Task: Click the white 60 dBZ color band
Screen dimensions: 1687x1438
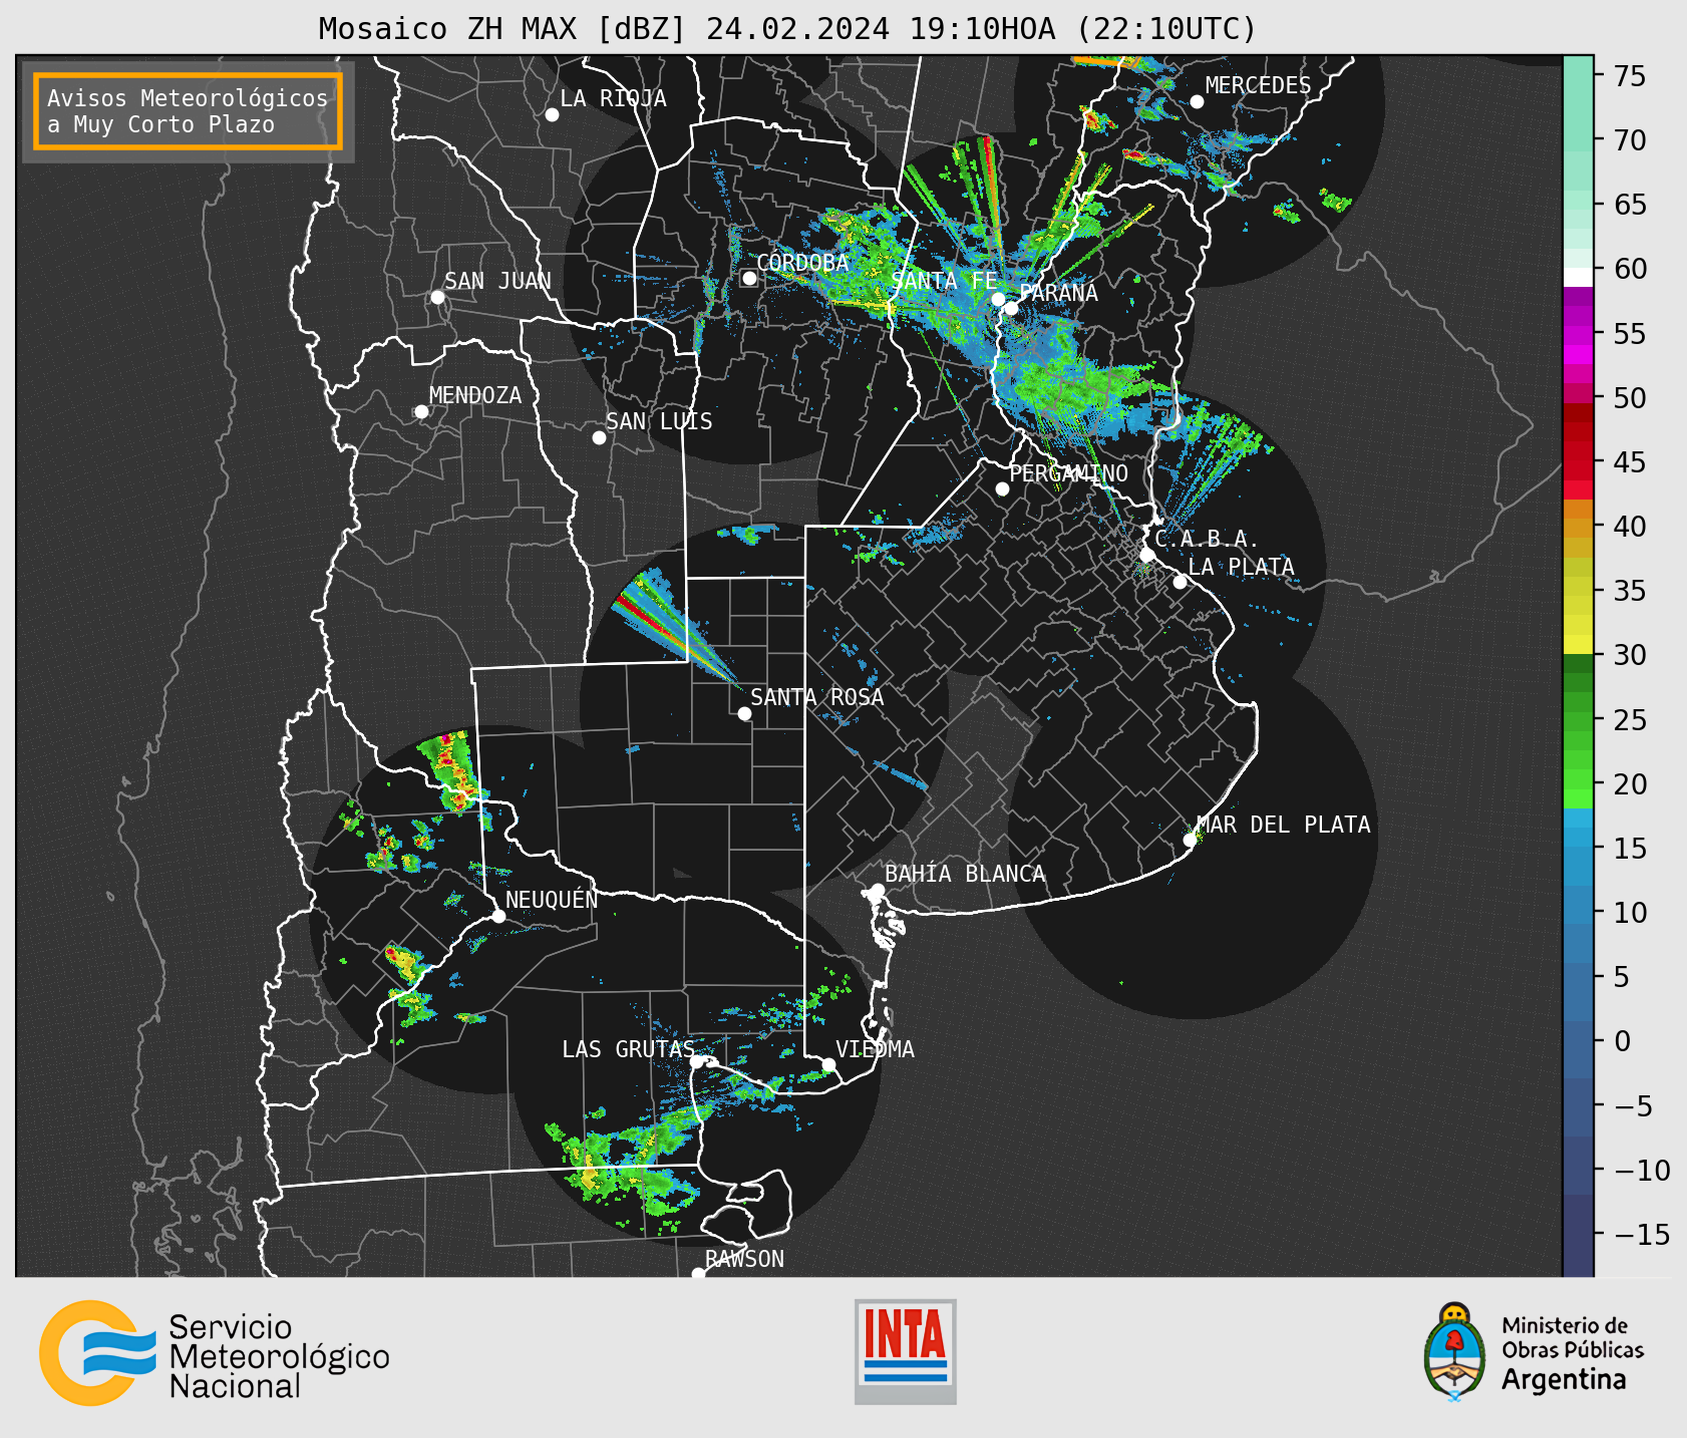Action: pyautogui.click(x=1578, y=276)
